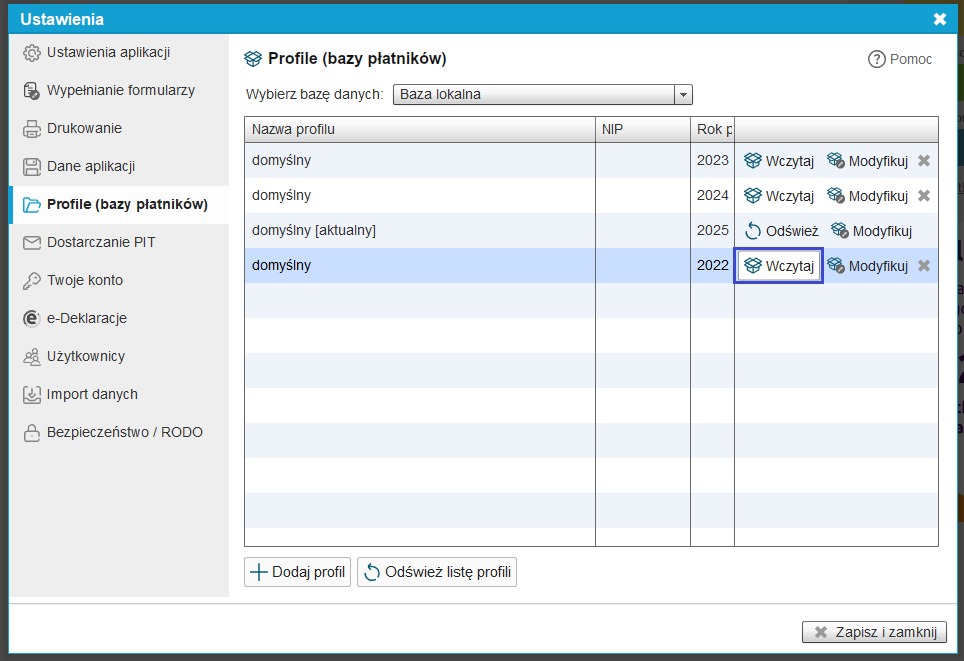
Task: Select Drukowanie in the sidebar
Action: click(x=84, y=128)
